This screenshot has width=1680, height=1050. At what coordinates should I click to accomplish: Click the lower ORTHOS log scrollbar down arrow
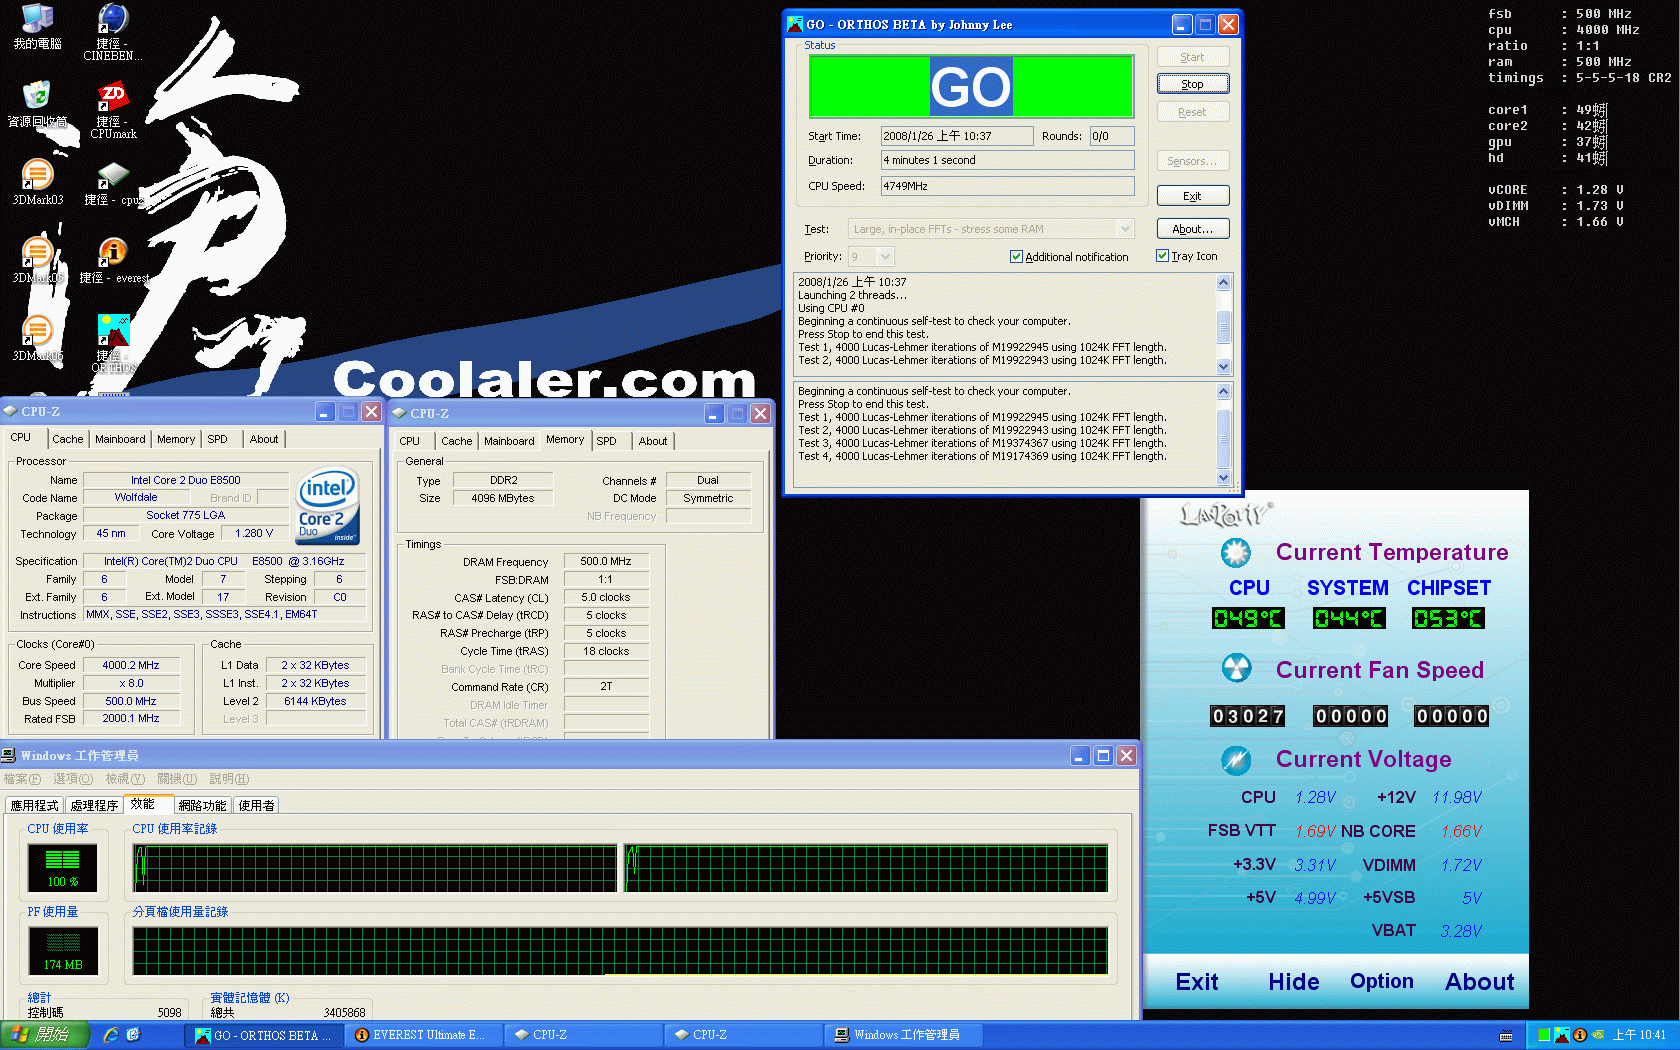tap(1224, 478)
